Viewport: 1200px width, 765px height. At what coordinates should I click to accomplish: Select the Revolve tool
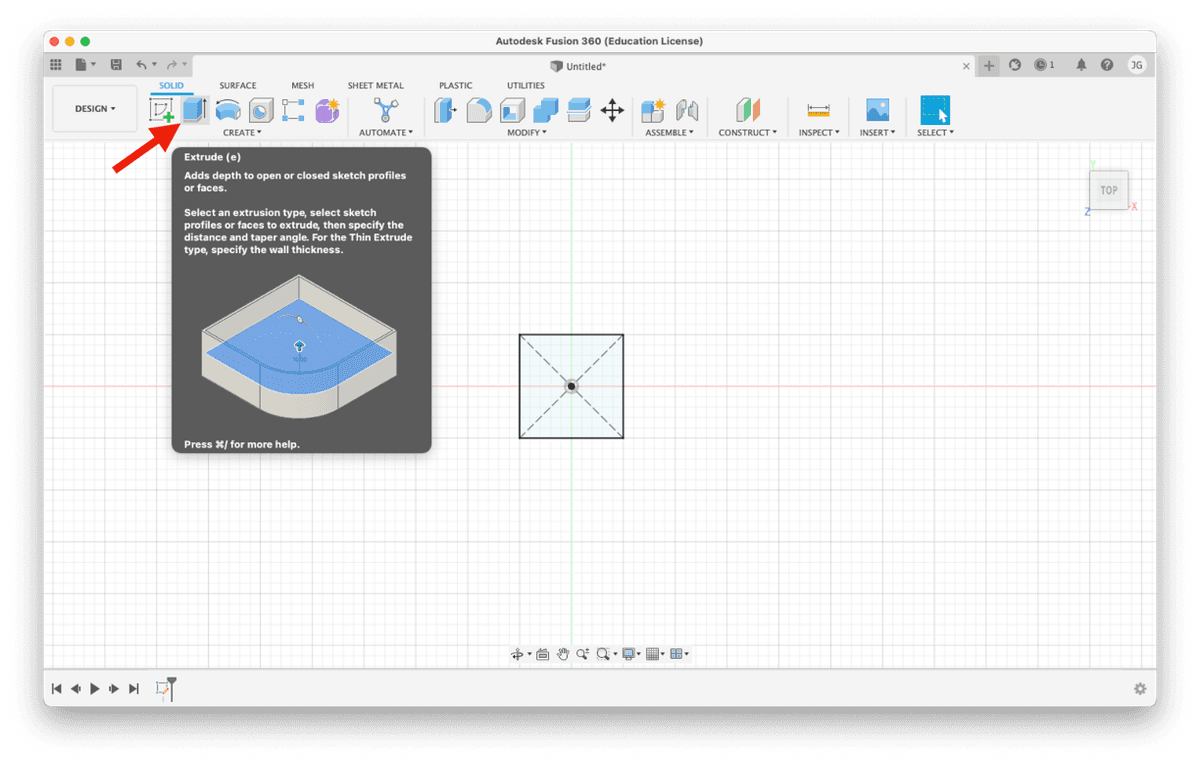228,110
